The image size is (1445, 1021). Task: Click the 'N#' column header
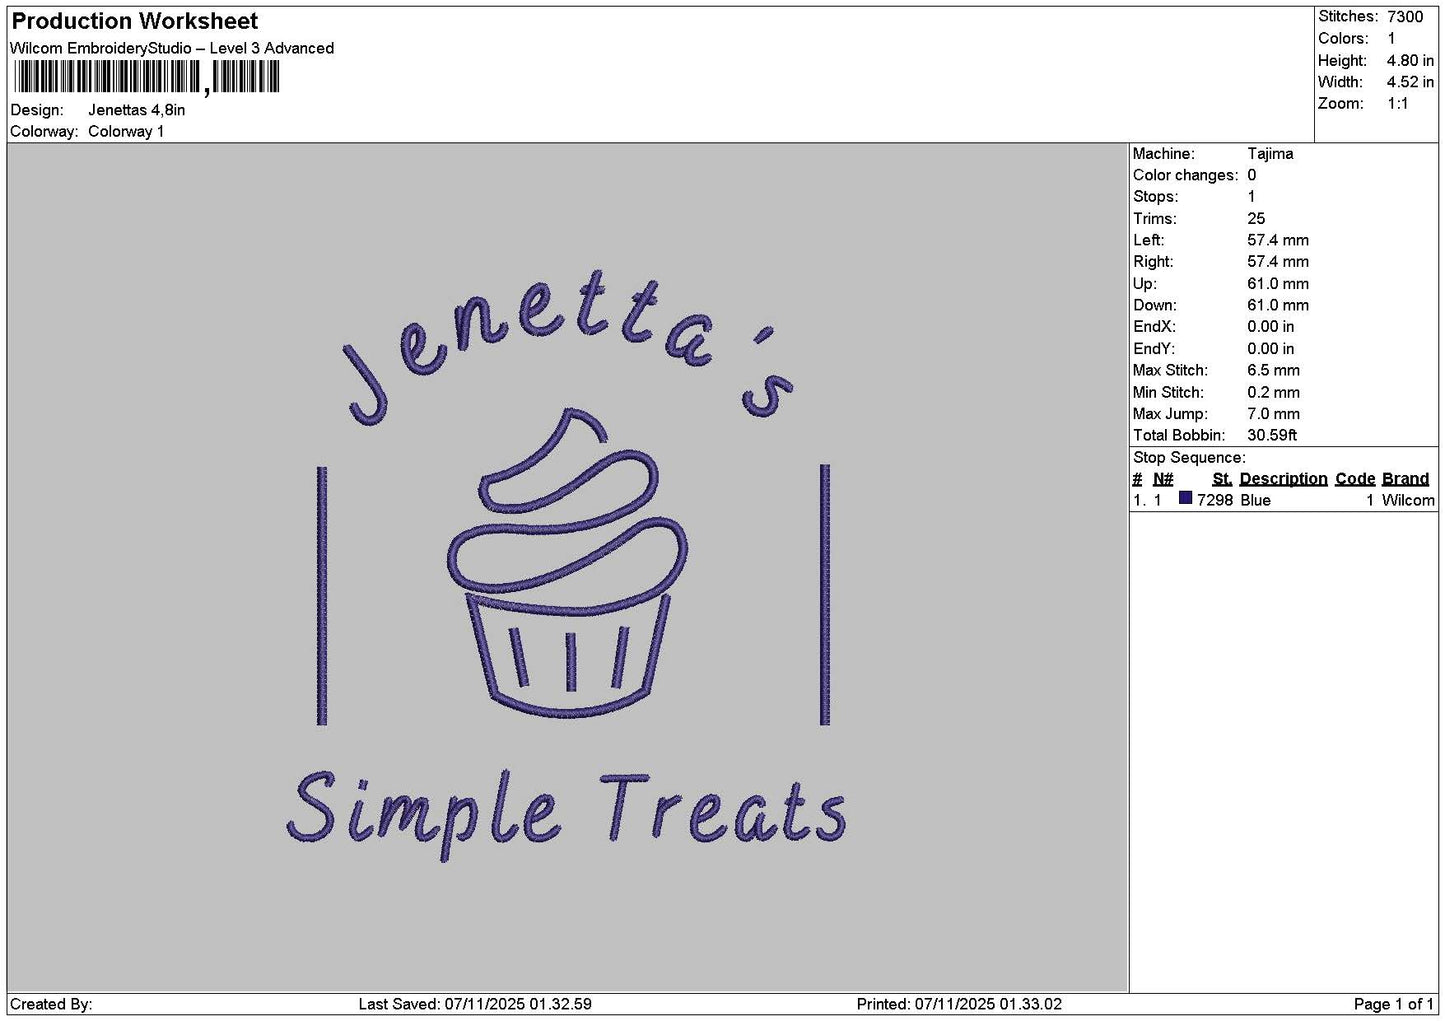(1163, 479)
